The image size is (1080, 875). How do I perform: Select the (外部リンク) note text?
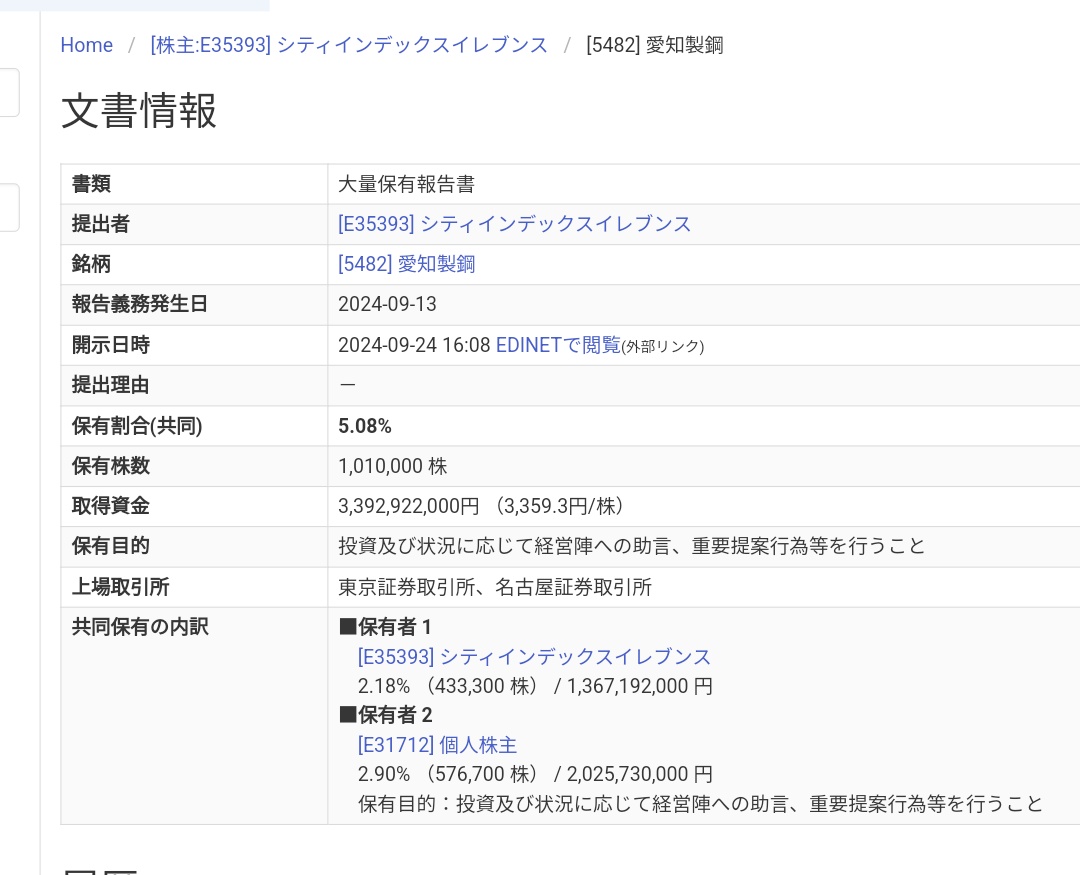click(x=663, y=347)
